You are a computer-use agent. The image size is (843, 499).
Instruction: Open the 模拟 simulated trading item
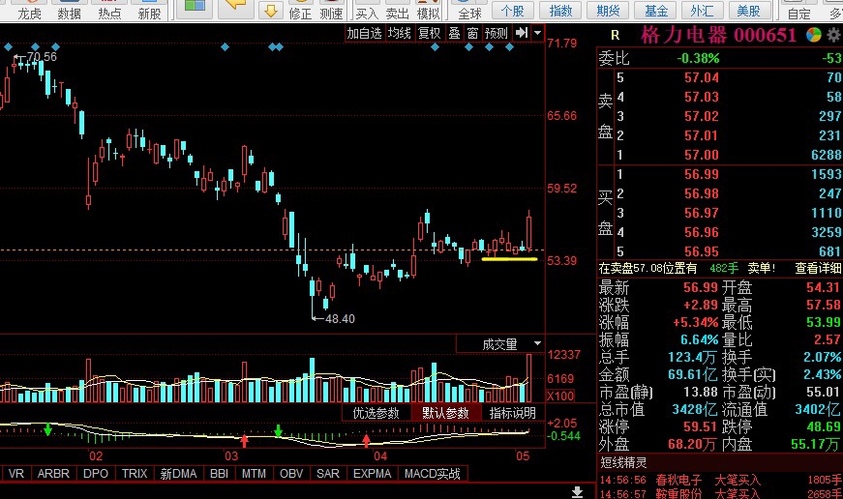coord(428,13)
